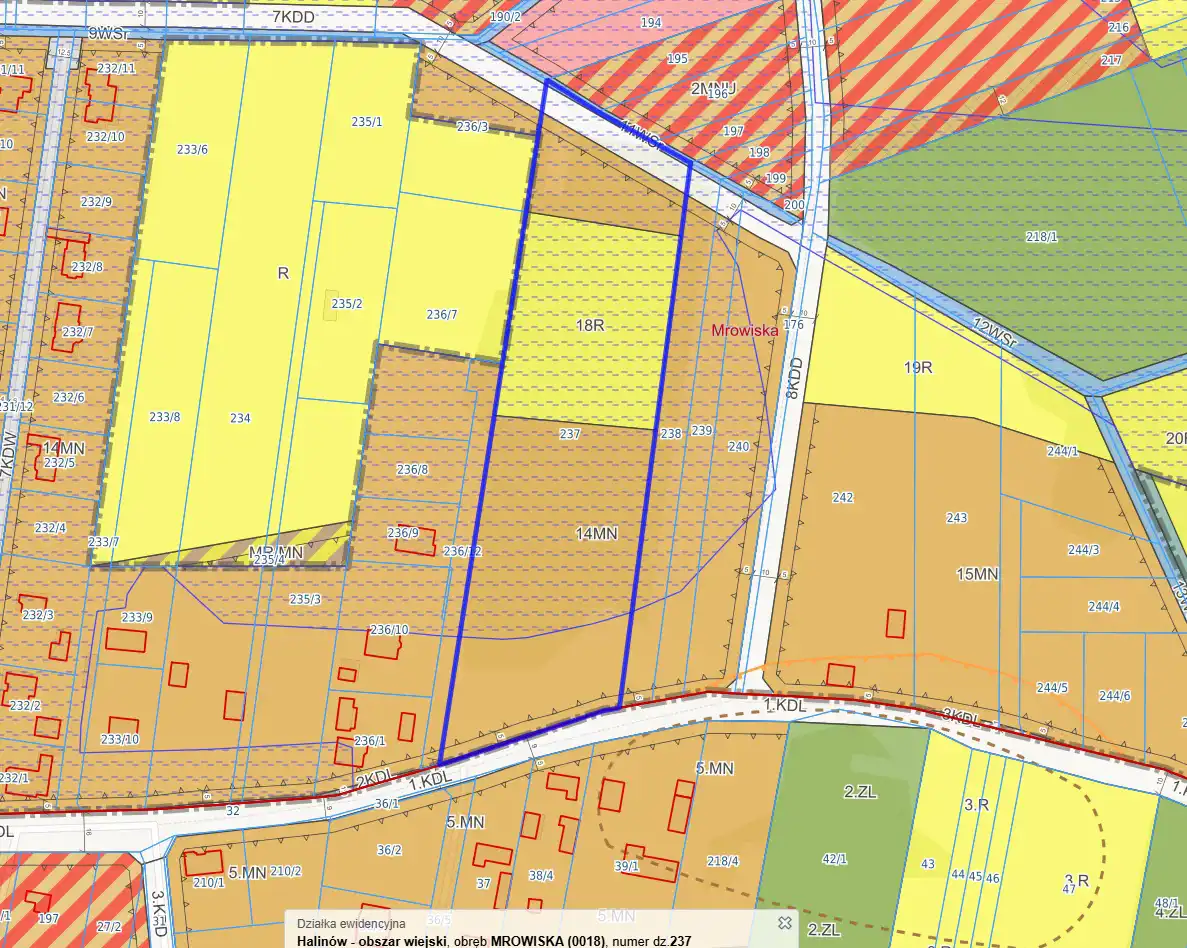The height and width of the screenshot is (948, 1187).
Task: Click parcel number 239 label
Action: tap(702, 430)
